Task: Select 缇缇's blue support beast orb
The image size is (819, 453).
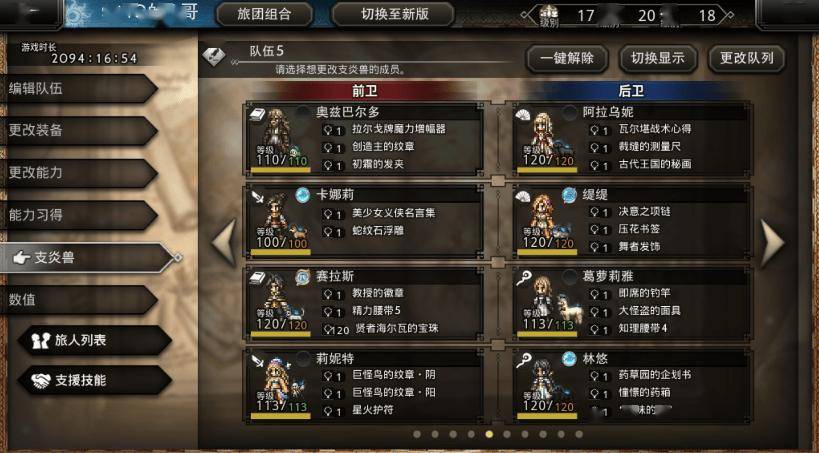Action: coord(569,195)
